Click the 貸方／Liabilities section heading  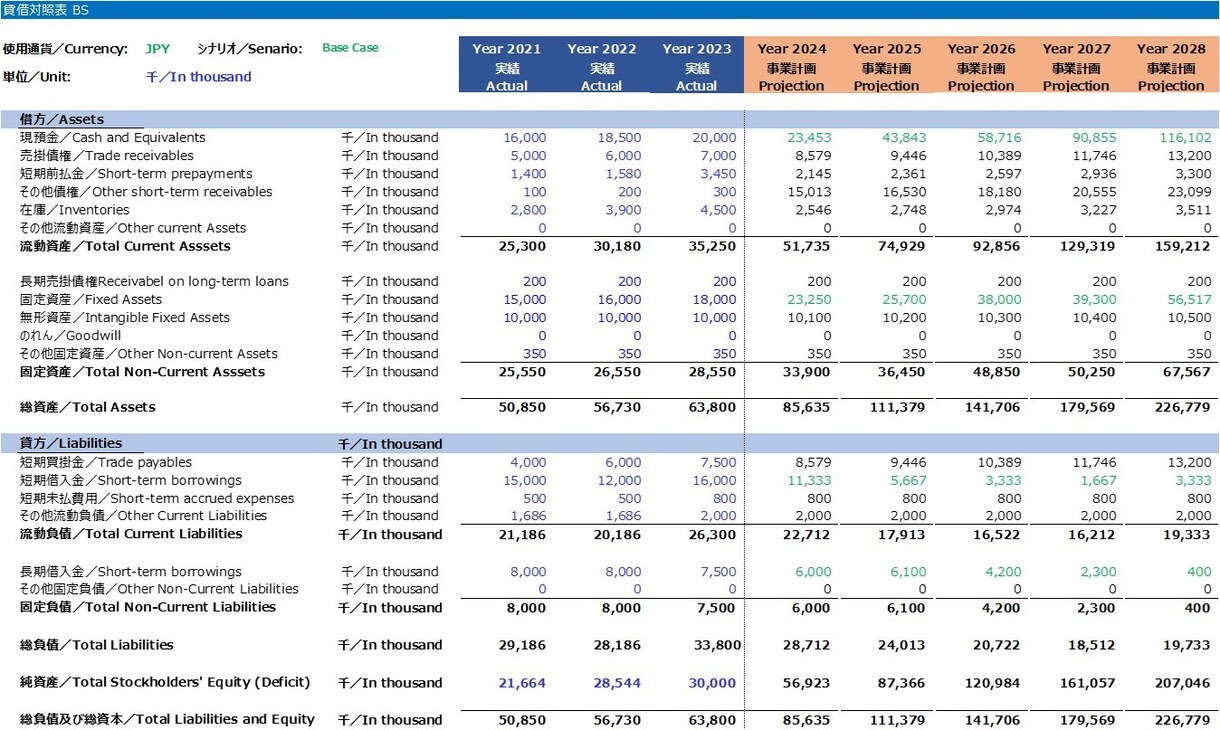[x=71, y=443]
